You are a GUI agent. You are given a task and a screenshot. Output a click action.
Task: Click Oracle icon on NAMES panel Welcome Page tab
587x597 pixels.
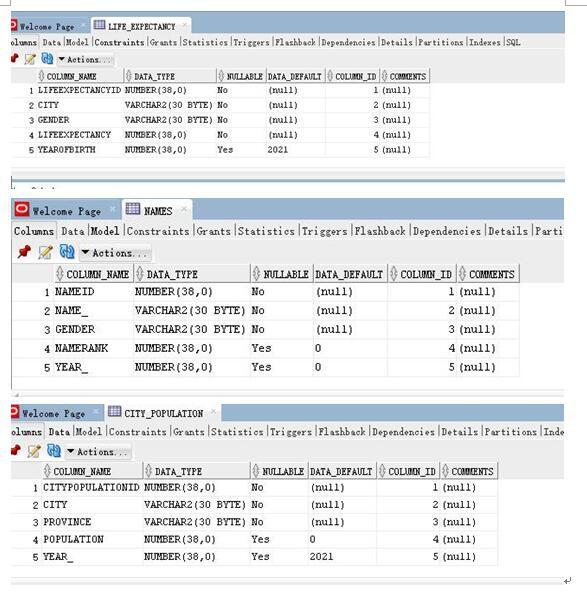tap(22, 209)
